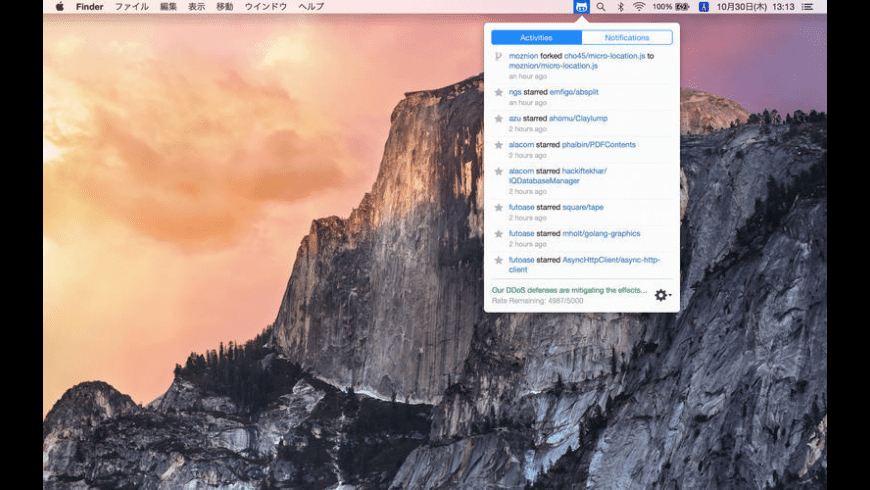The height and width of the screenshot is (490, 870).
Task: Open hackiftekhar/IQDatabaseManager repository link
Action: tap(558, 176)
